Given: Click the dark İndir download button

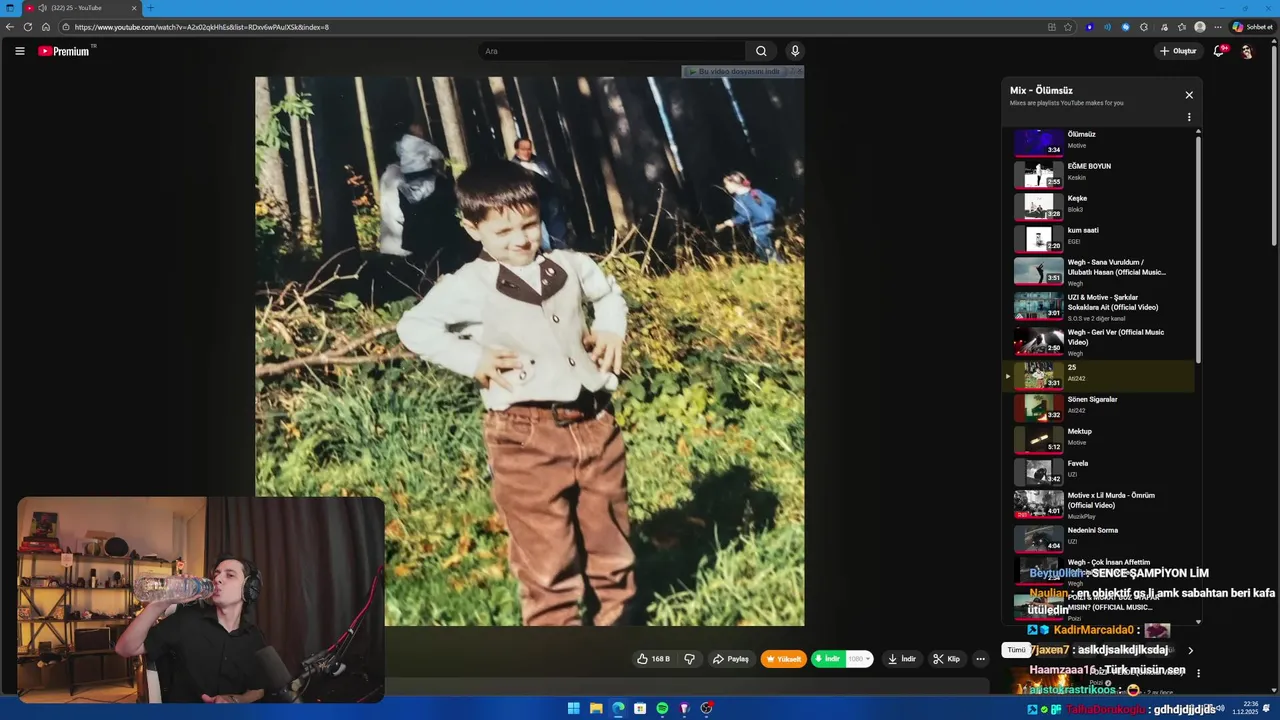Looking at the screenshot, I should 901,659.
